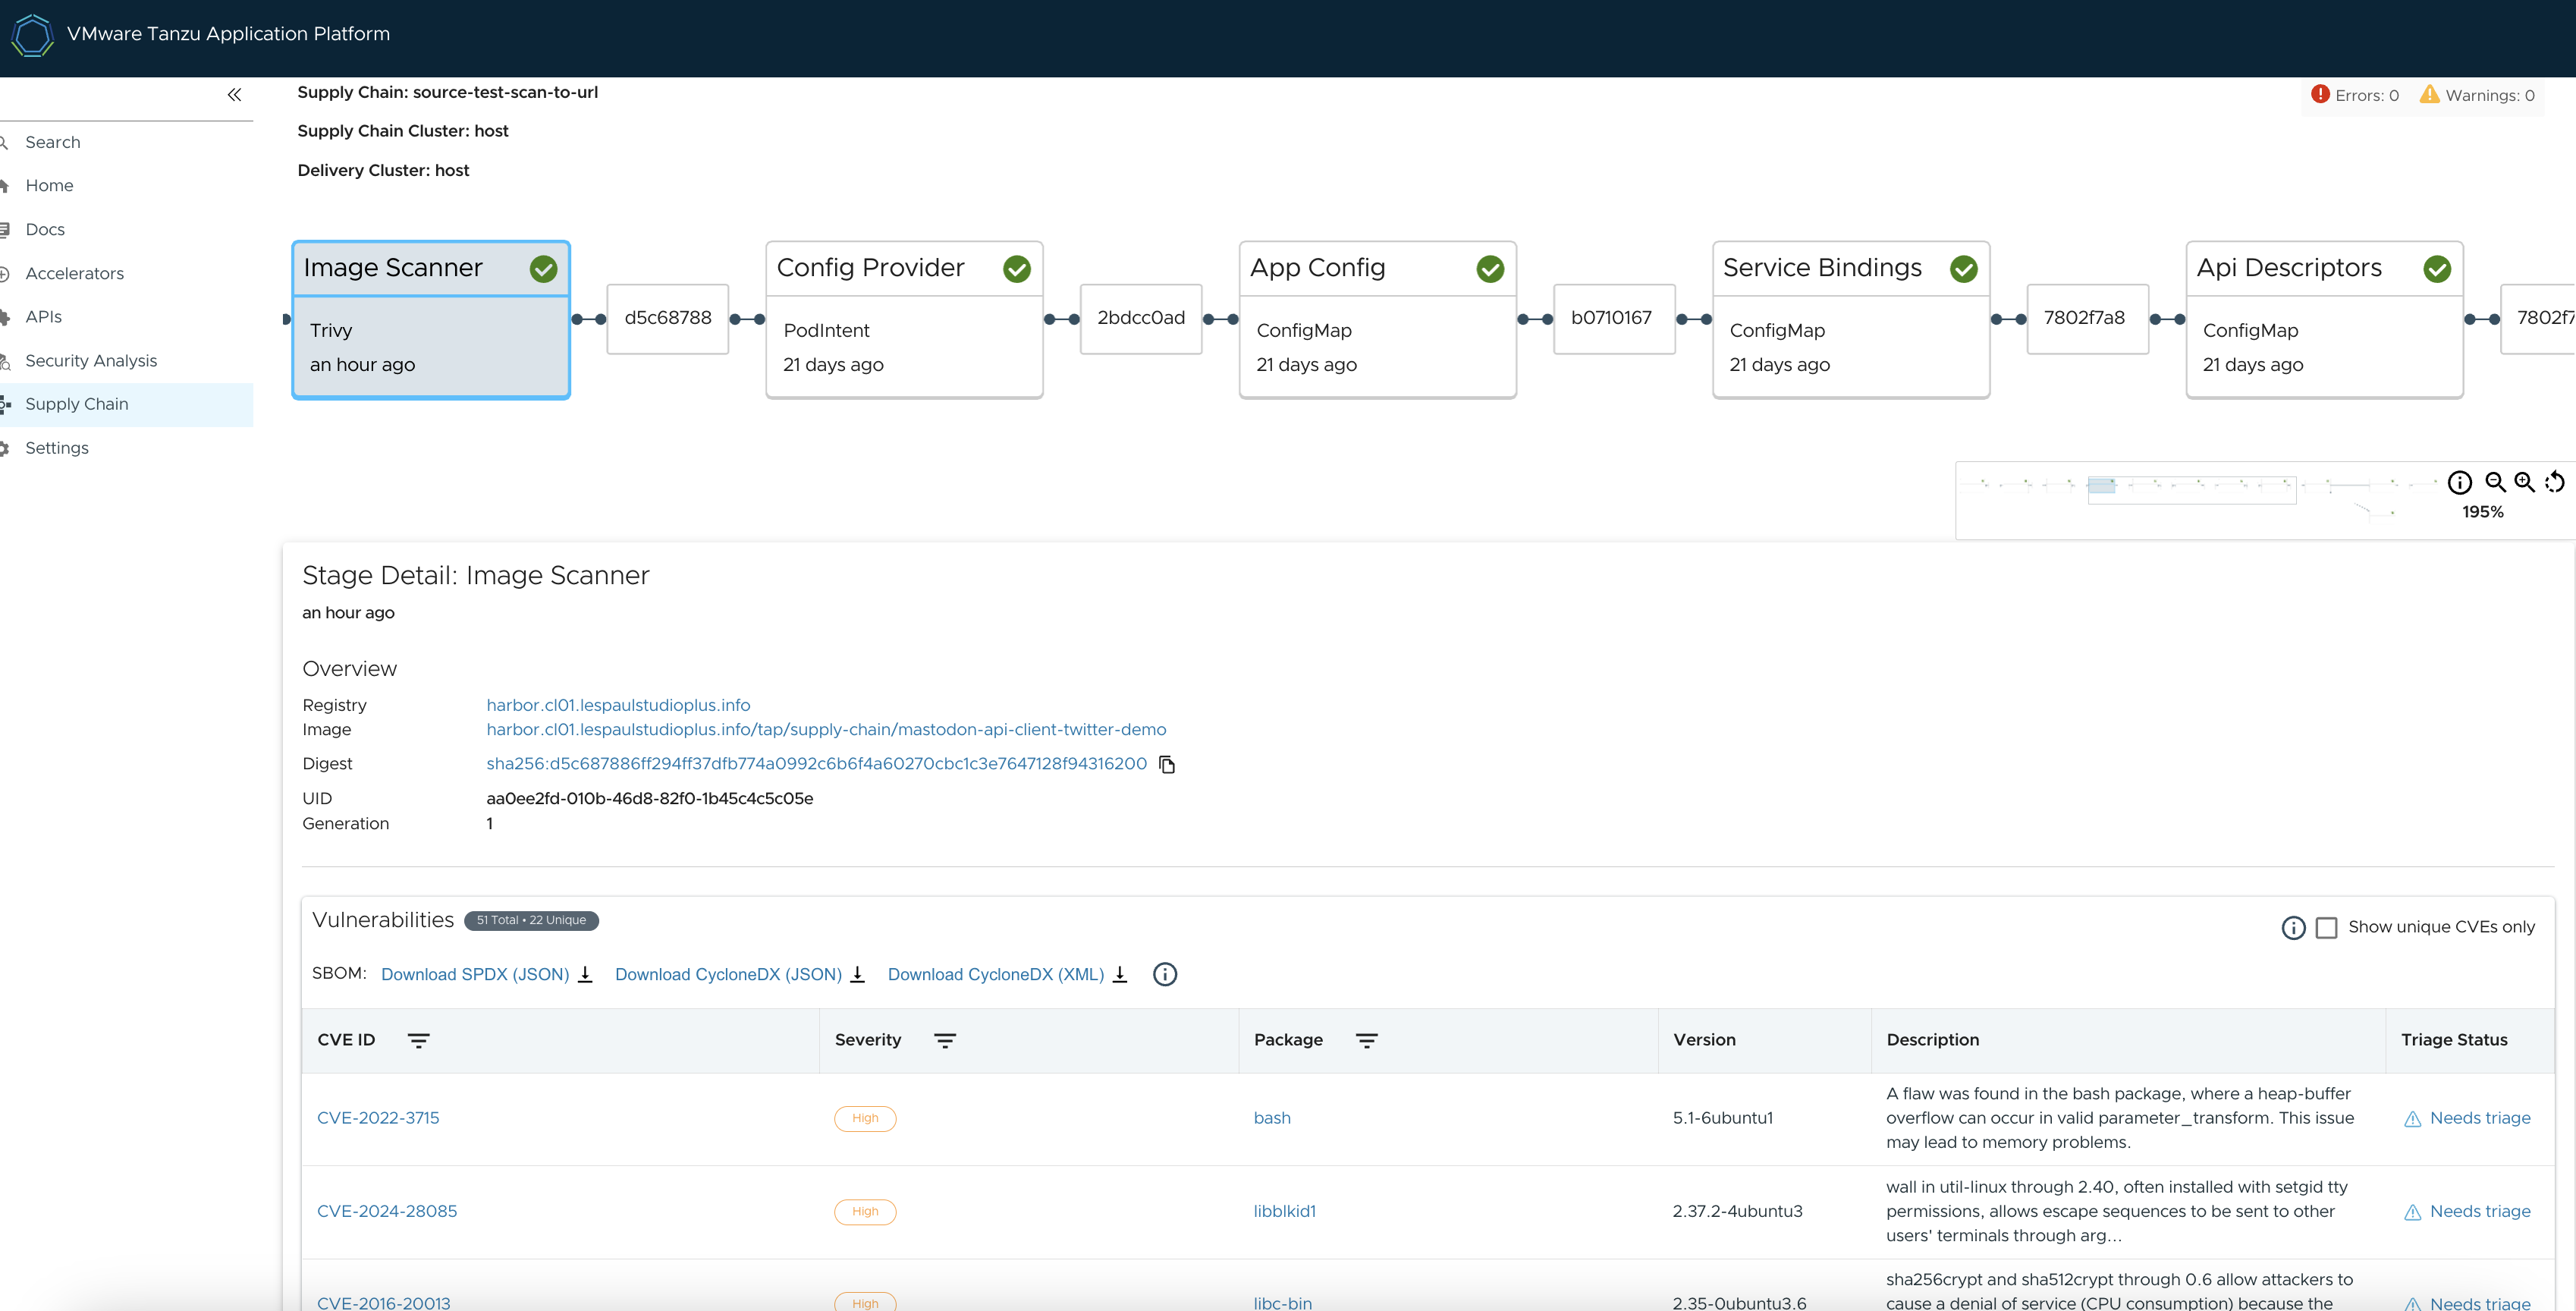Enable Show unique CVEs only checkbox
Viewport: 2576px width, 1311px height.
click(2326, 928)
